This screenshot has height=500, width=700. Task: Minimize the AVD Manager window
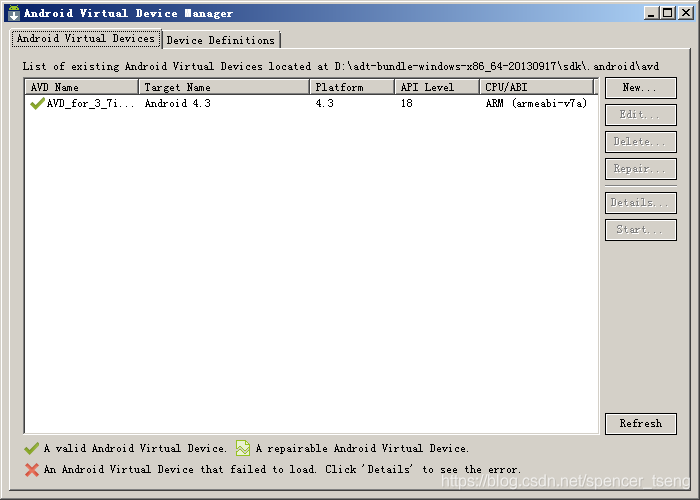click(651, 13)
